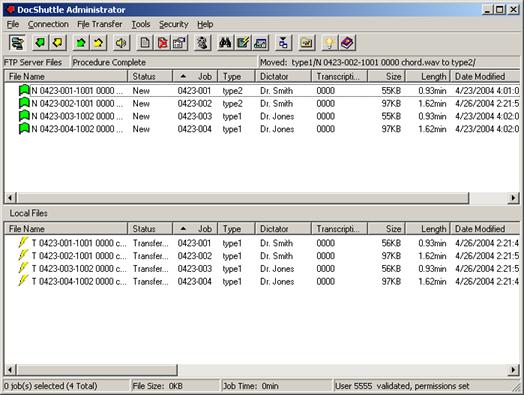The height and width of the screenshot is (395, 524).
Task: Click the green left-arrow download icon
Action: pyautogui.click(x=40, y=43)
